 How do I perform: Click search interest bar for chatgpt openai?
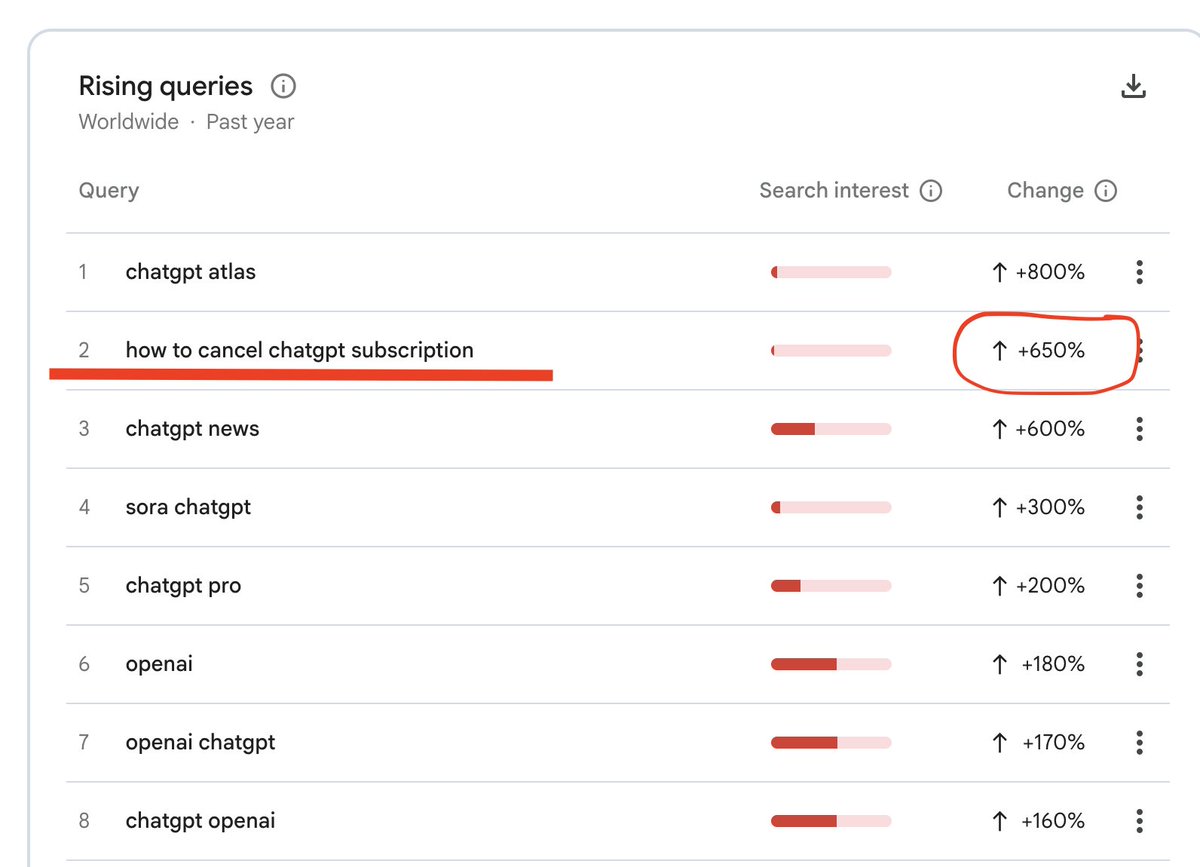tap(831, 821)
